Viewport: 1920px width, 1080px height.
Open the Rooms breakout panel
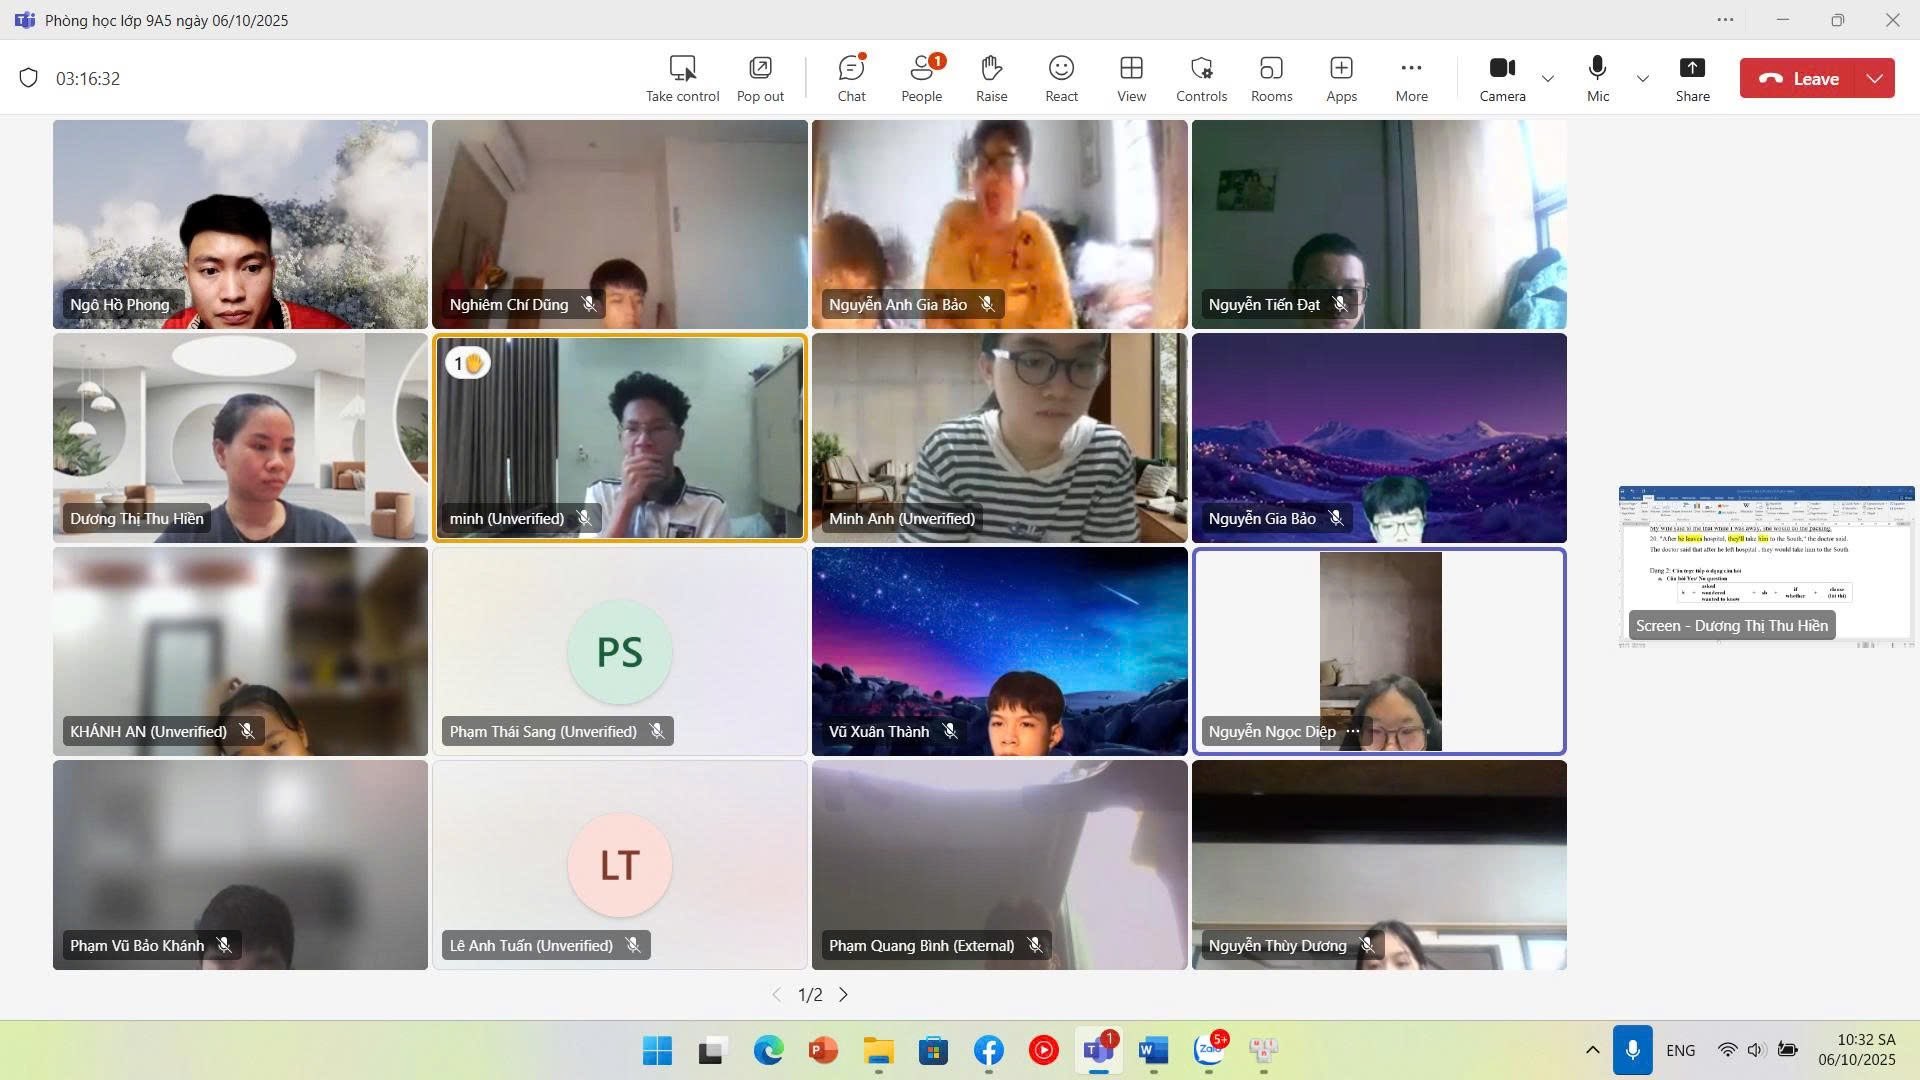pos(1271,78)
